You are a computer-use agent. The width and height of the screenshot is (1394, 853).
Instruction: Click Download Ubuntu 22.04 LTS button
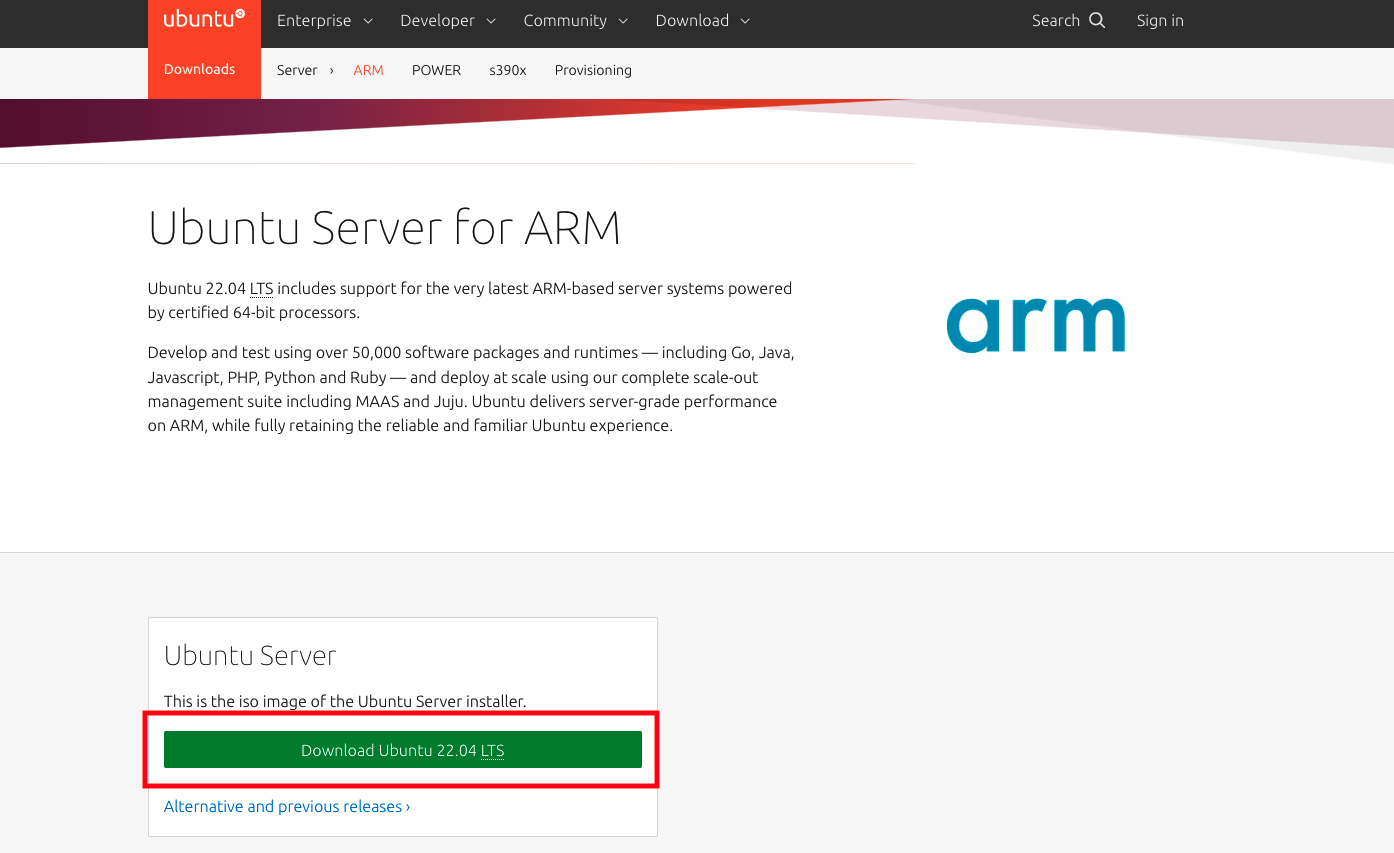click(403, 750)
